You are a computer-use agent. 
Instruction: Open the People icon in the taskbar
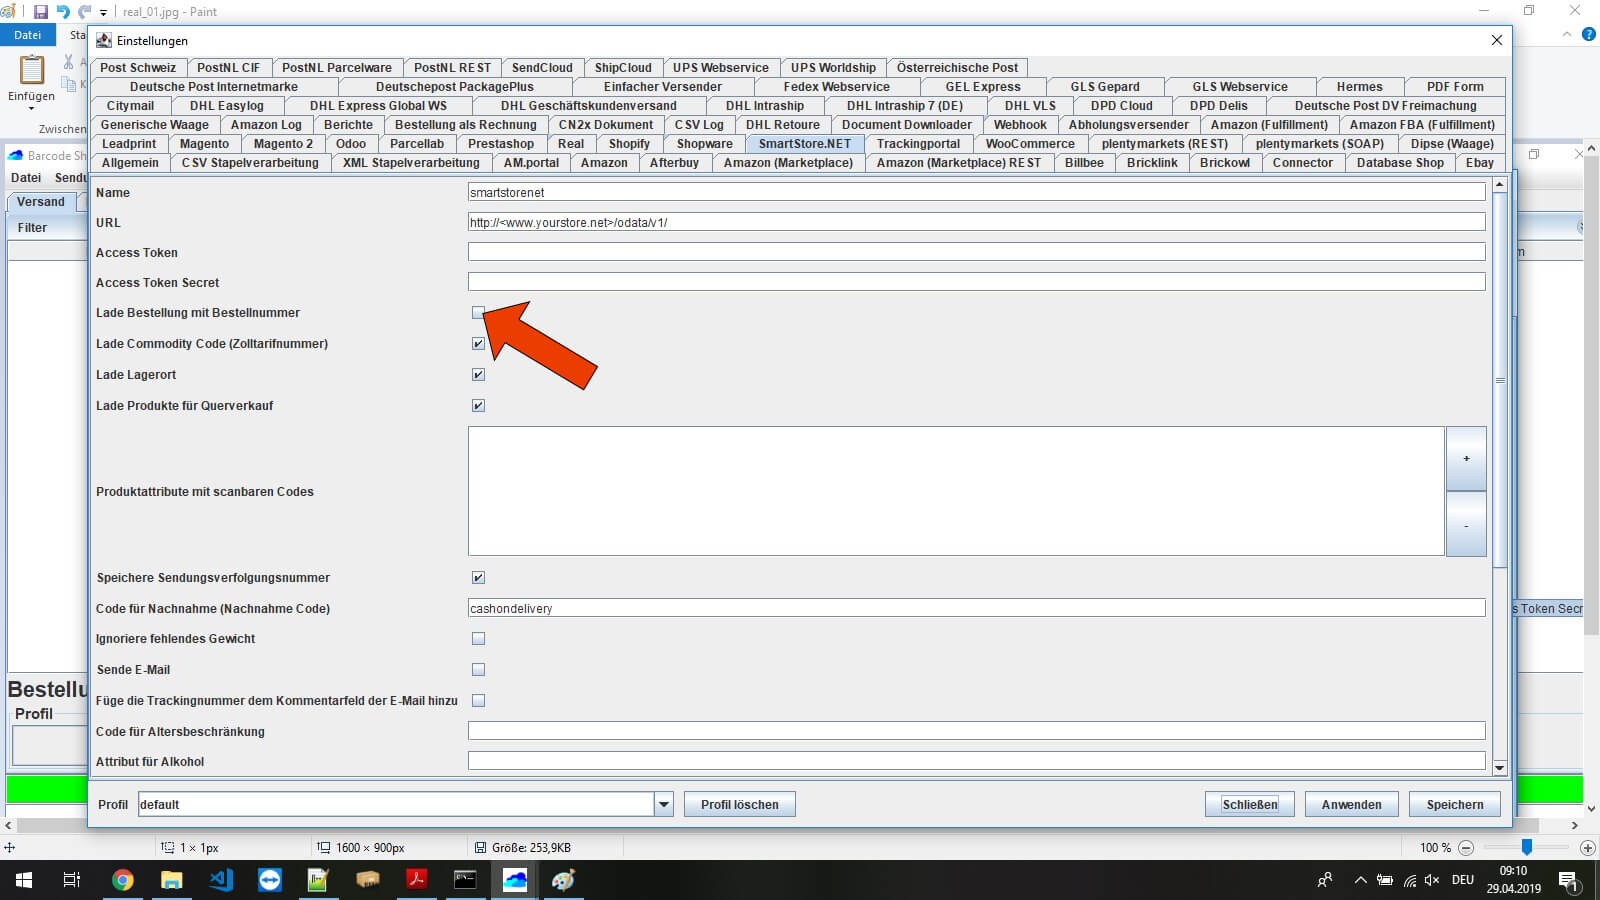[x=1325, y=880]
